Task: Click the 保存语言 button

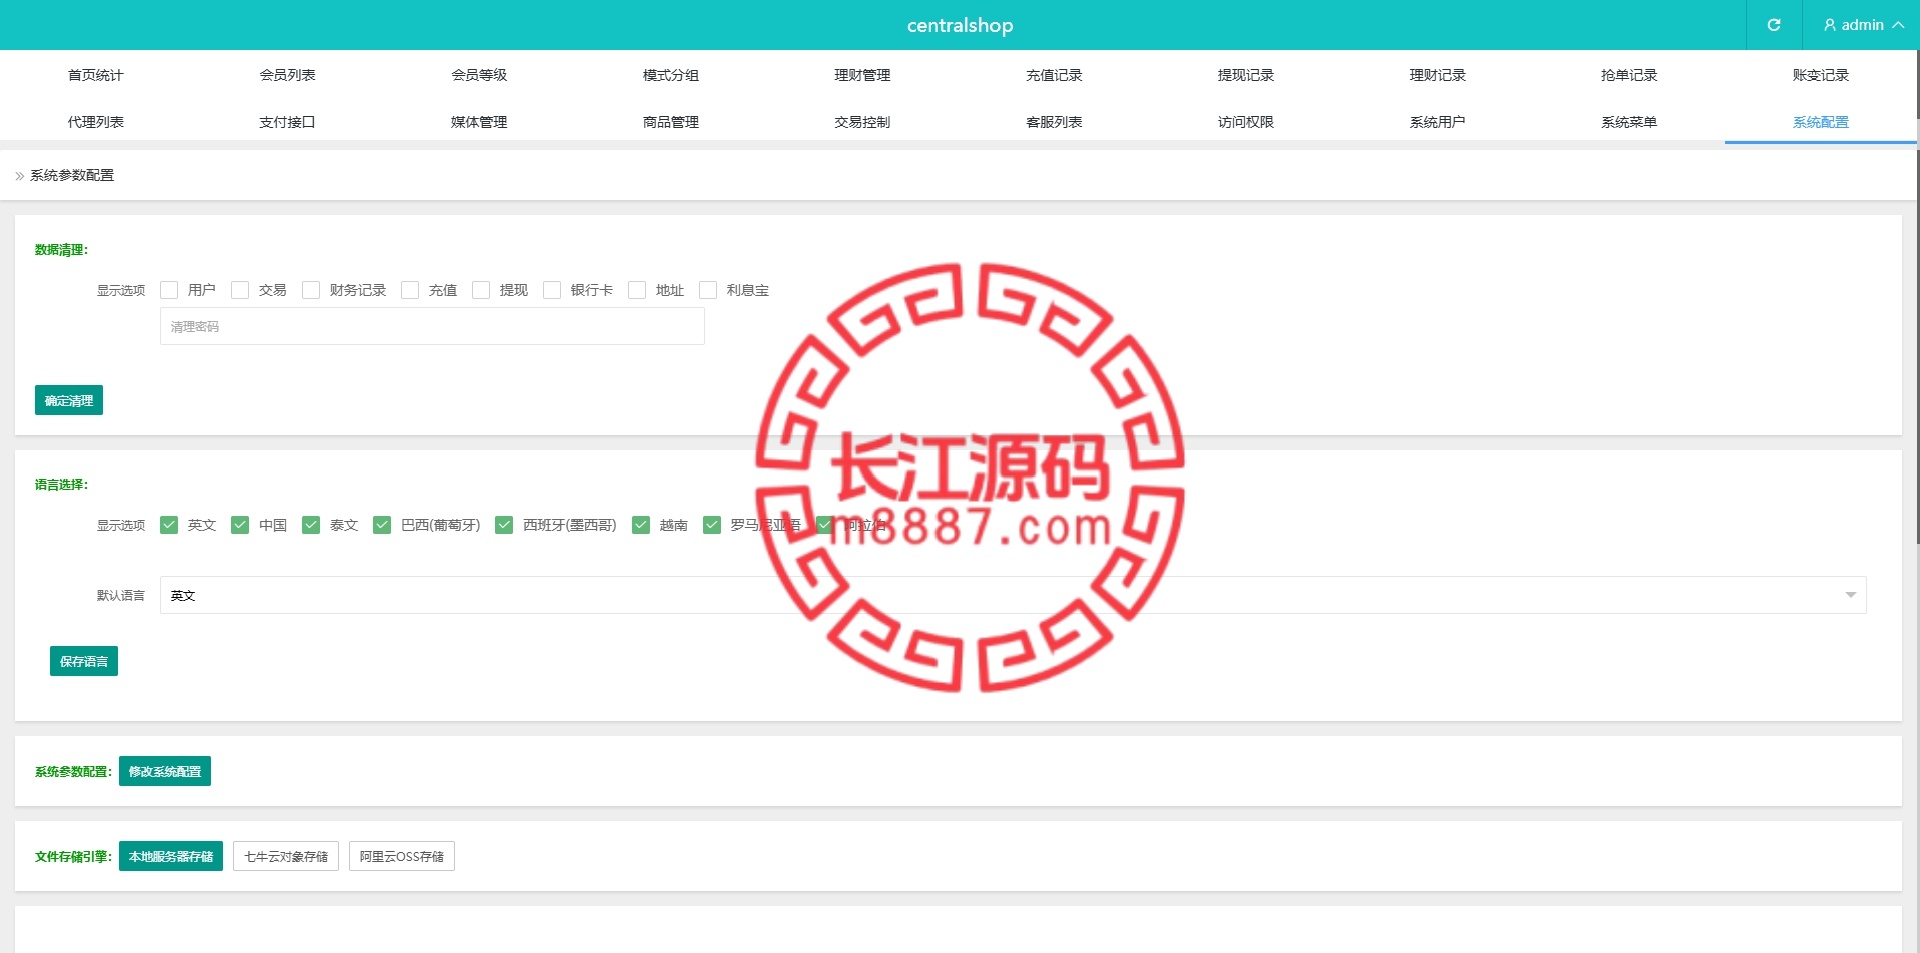Action: pos(84,661)
